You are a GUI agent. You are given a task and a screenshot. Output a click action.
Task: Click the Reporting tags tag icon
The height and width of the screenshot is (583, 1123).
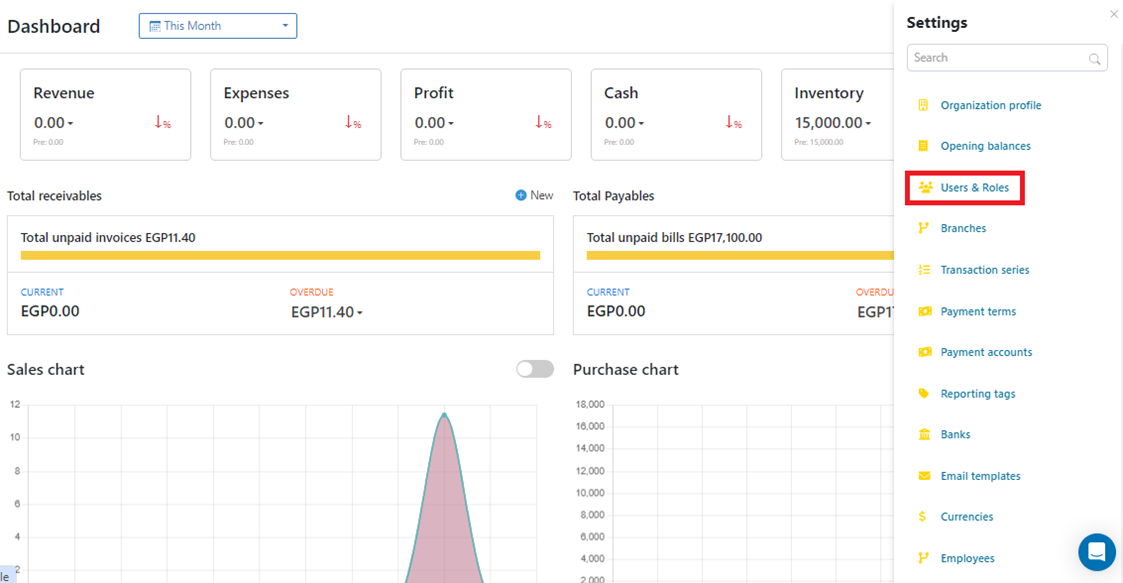click(x=923, y=394)
